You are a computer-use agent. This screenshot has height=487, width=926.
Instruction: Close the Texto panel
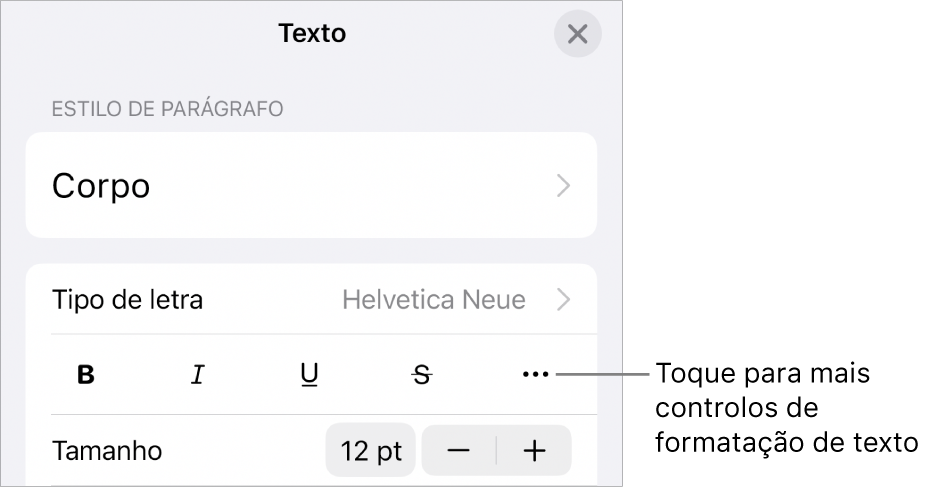(577, 34)
